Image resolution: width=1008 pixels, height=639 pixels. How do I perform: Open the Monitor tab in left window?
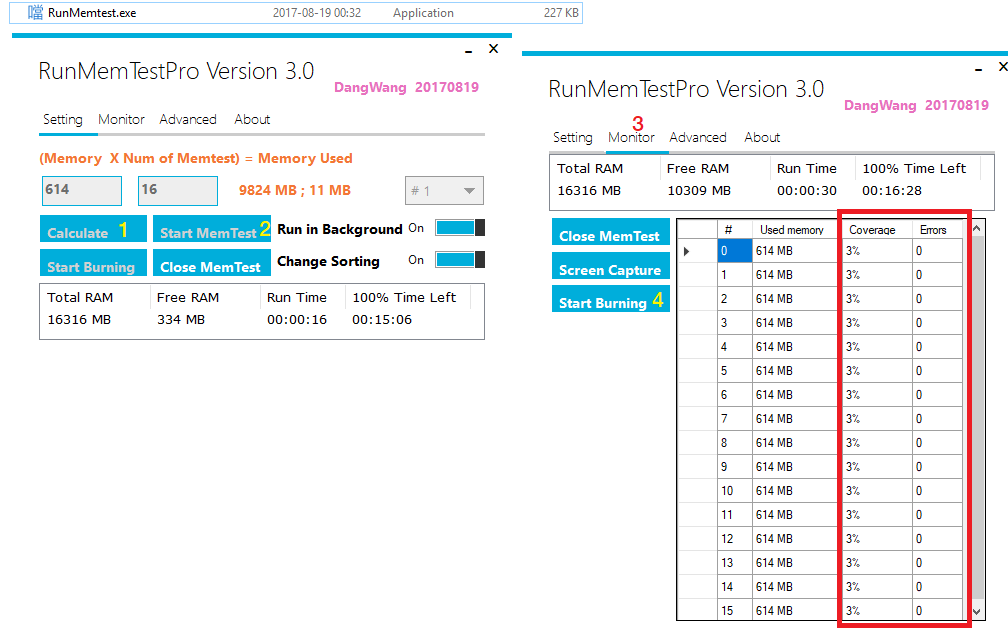coord(122,120)
